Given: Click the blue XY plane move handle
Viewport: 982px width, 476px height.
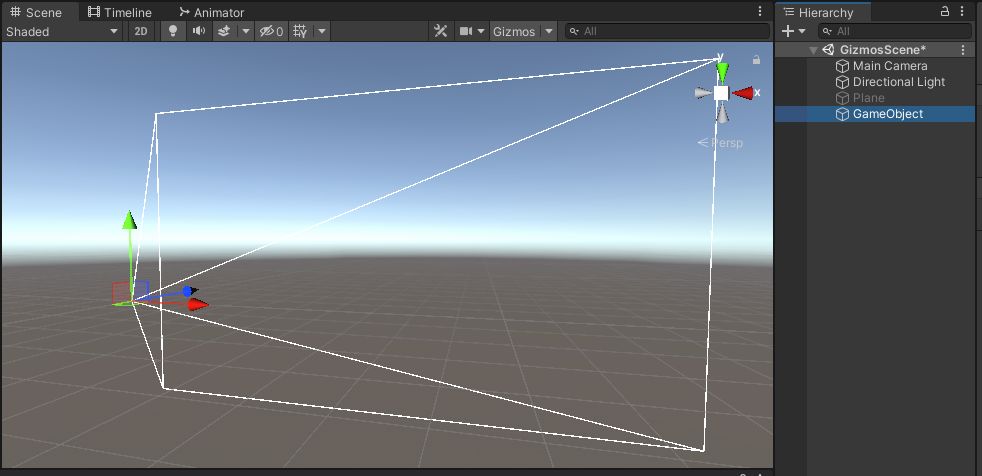Looking at the screenshot, I should 140,289.
